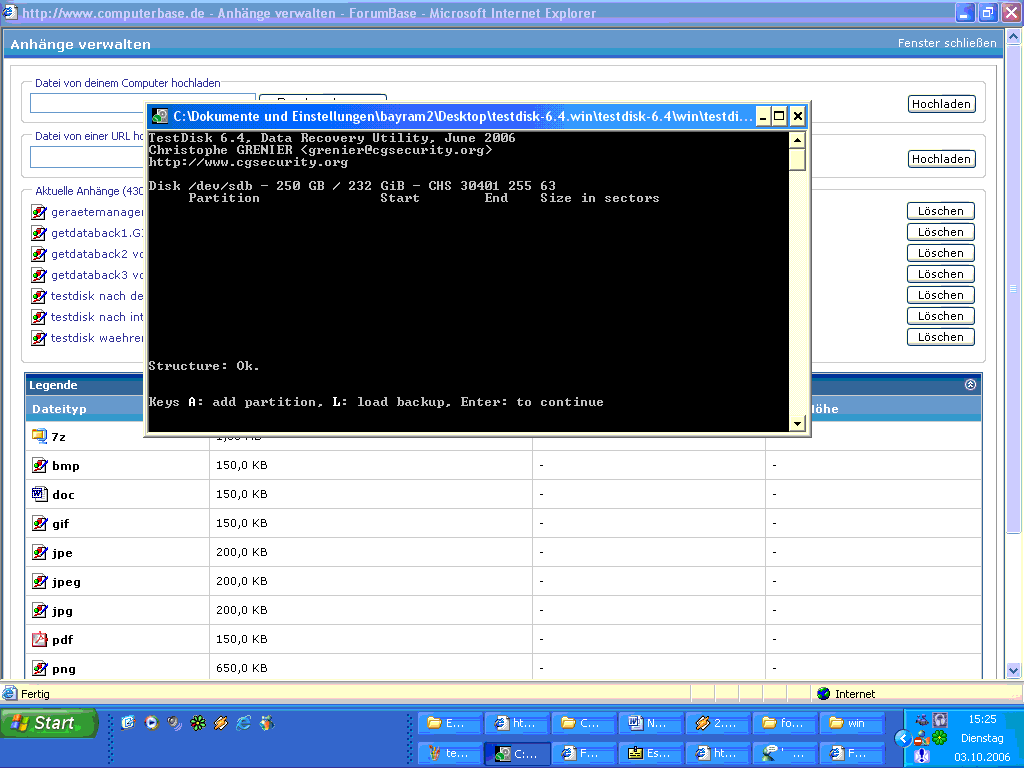Click the Fenster schließen link
Image resolution: width=1024 pixels, height=768 pixels.
(x=947, y=43)
